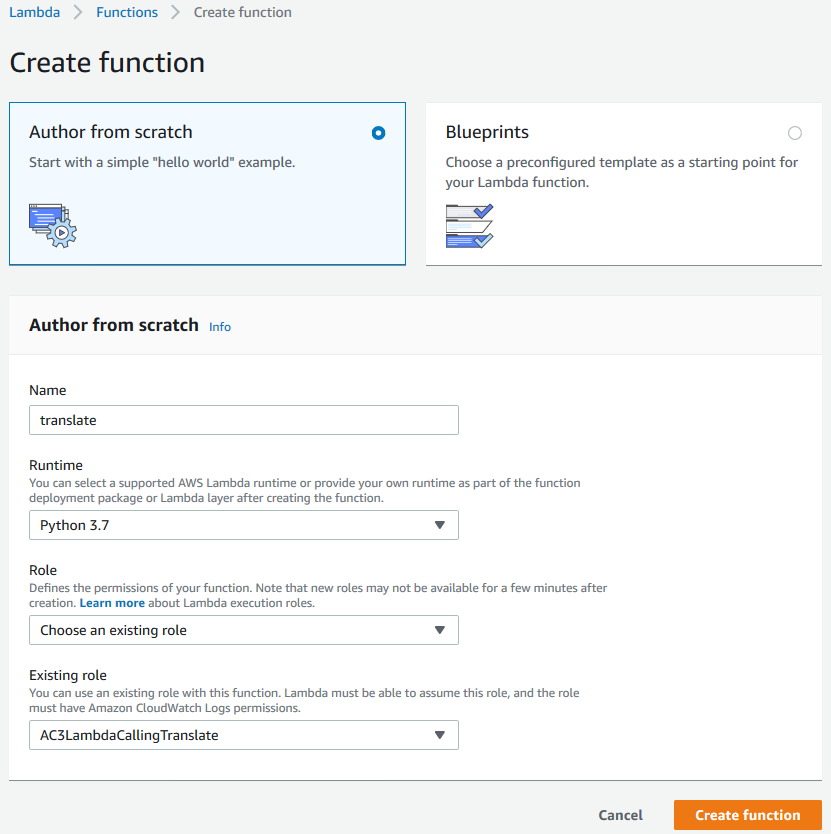
Task: Click the Blueprints checklist icon
Action: pyautogui.click(x=469, y=226)
